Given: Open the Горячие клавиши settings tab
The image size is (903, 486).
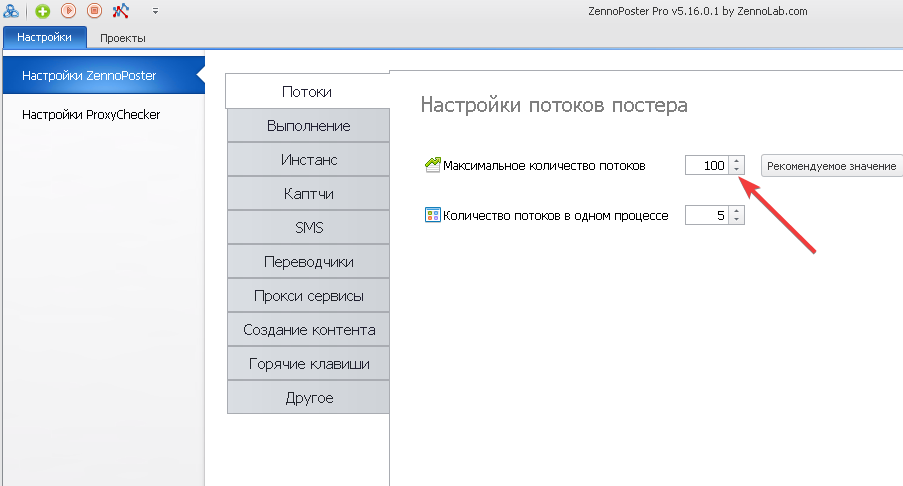Looking at the screenshot, I should pos(308,363).
